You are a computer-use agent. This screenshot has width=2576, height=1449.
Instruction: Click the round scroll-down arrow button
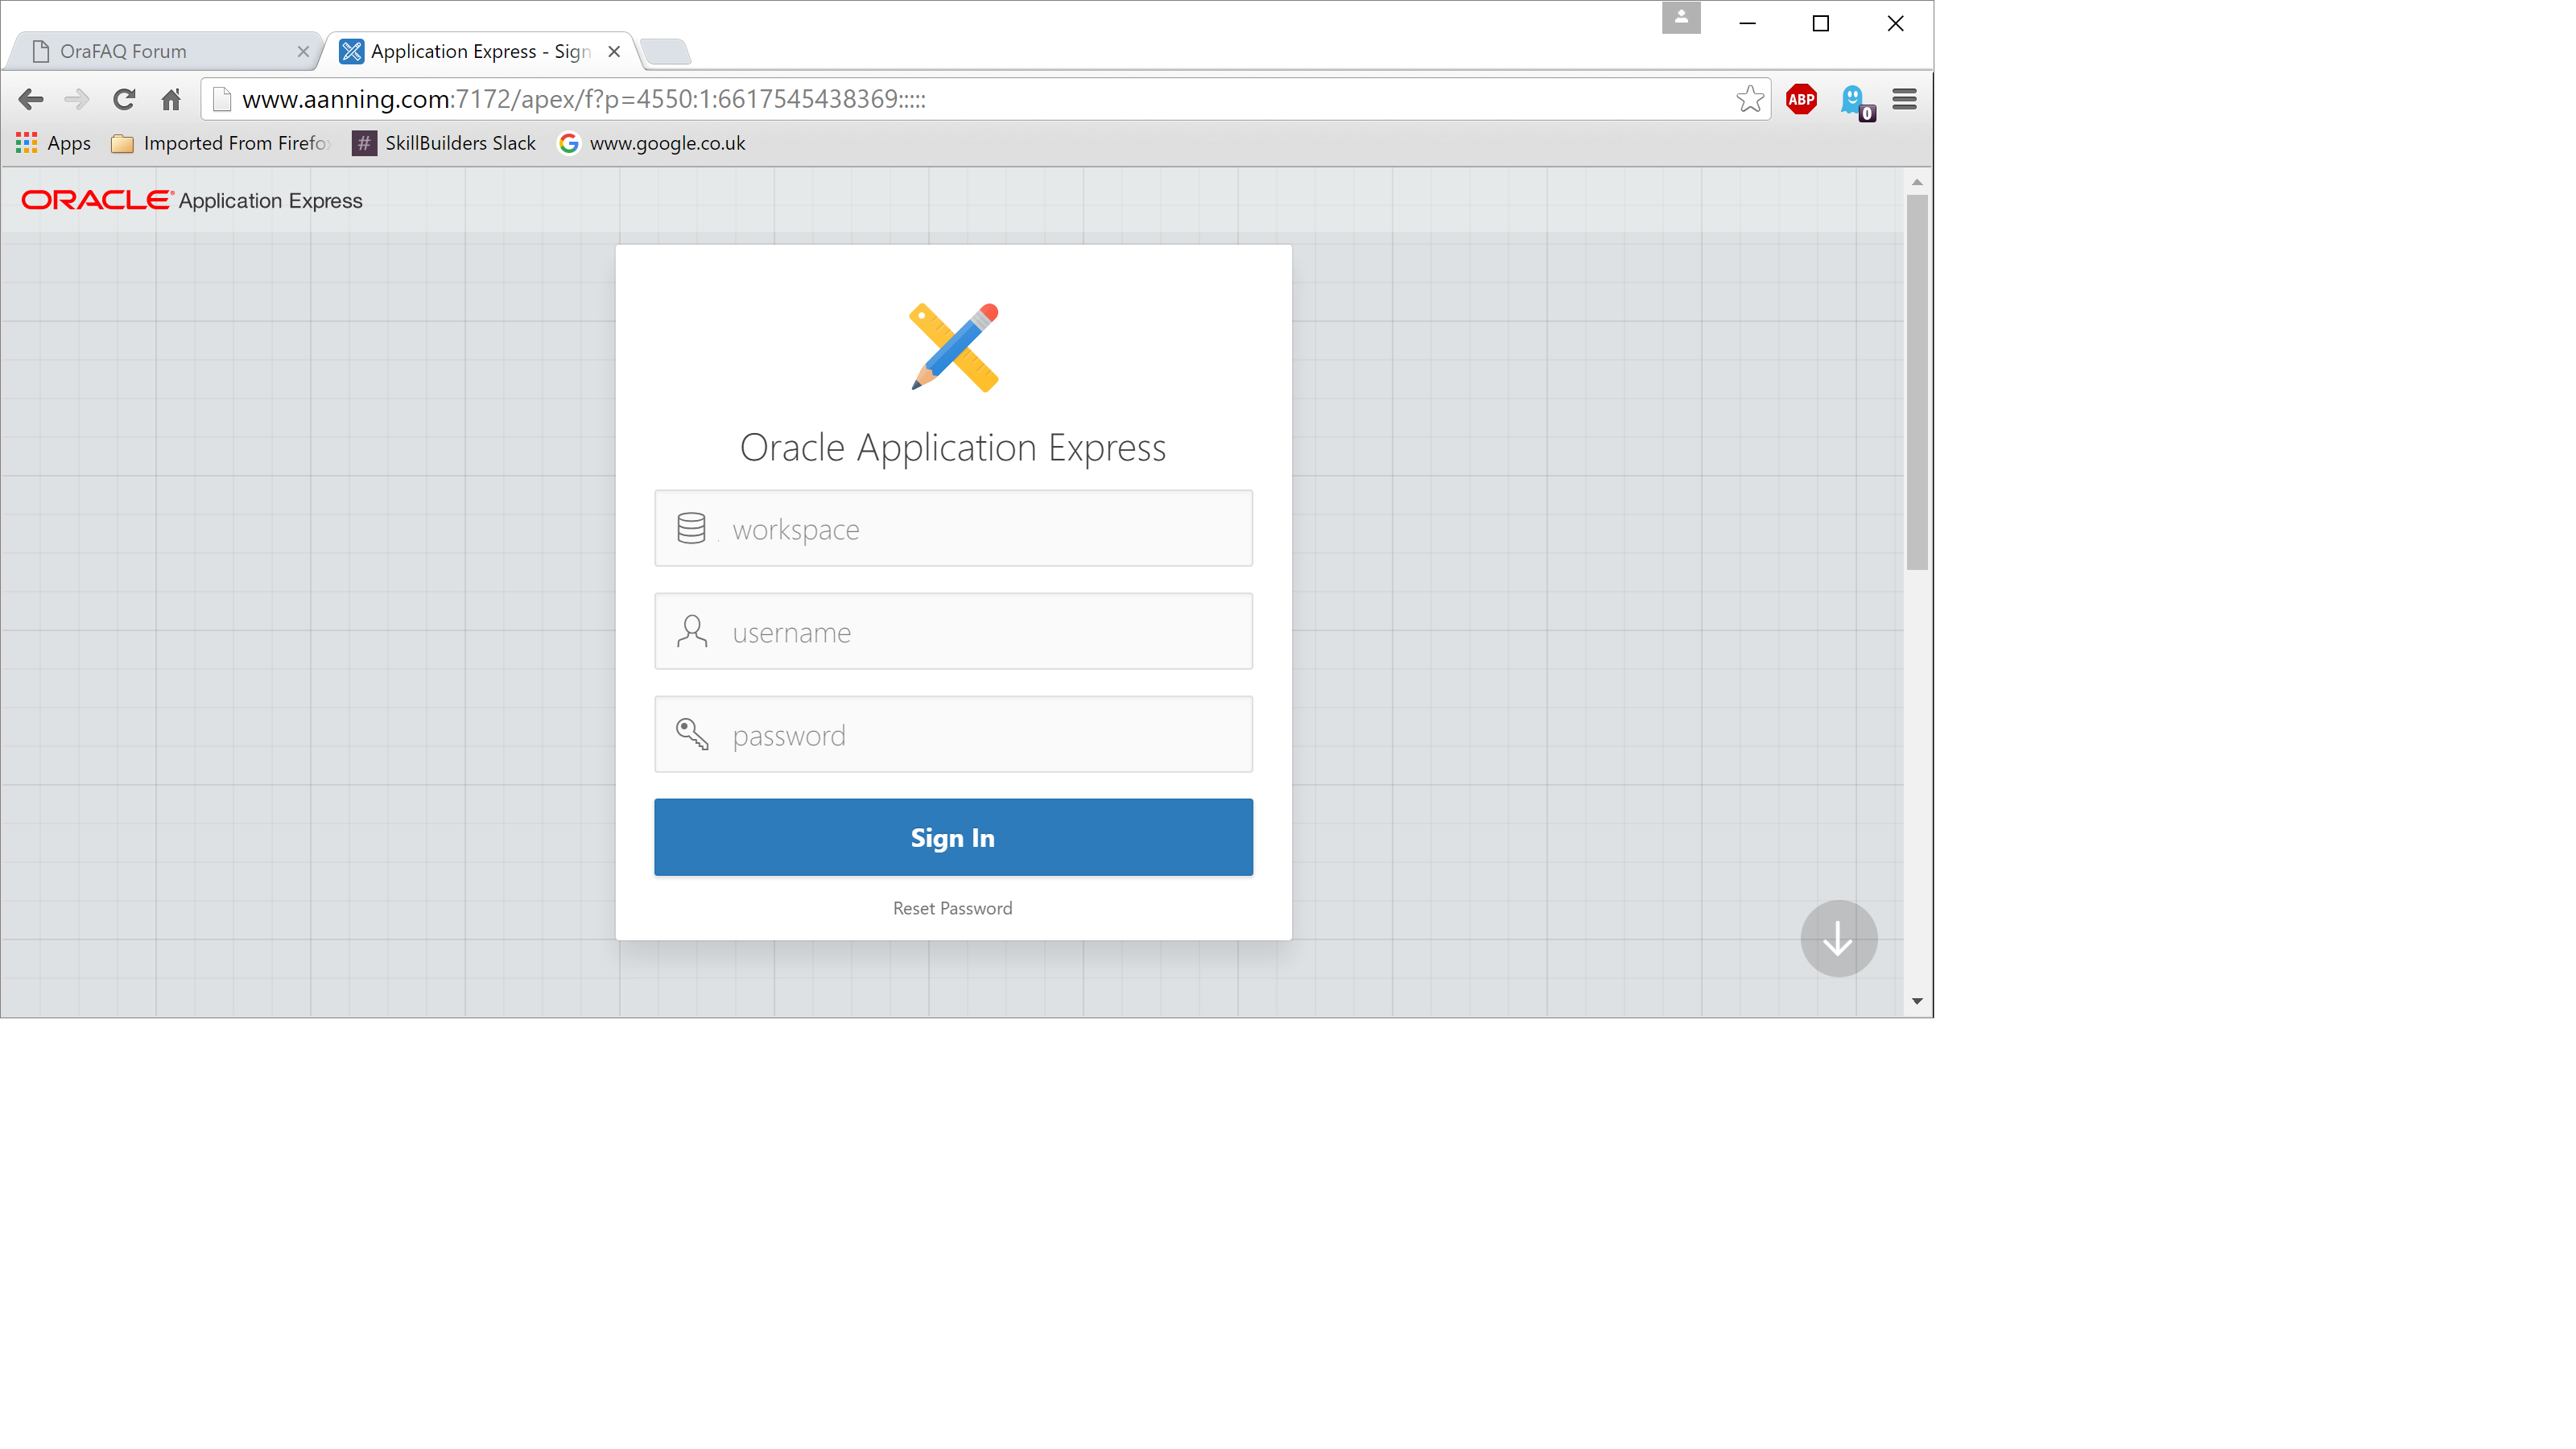pos(1838,938)
